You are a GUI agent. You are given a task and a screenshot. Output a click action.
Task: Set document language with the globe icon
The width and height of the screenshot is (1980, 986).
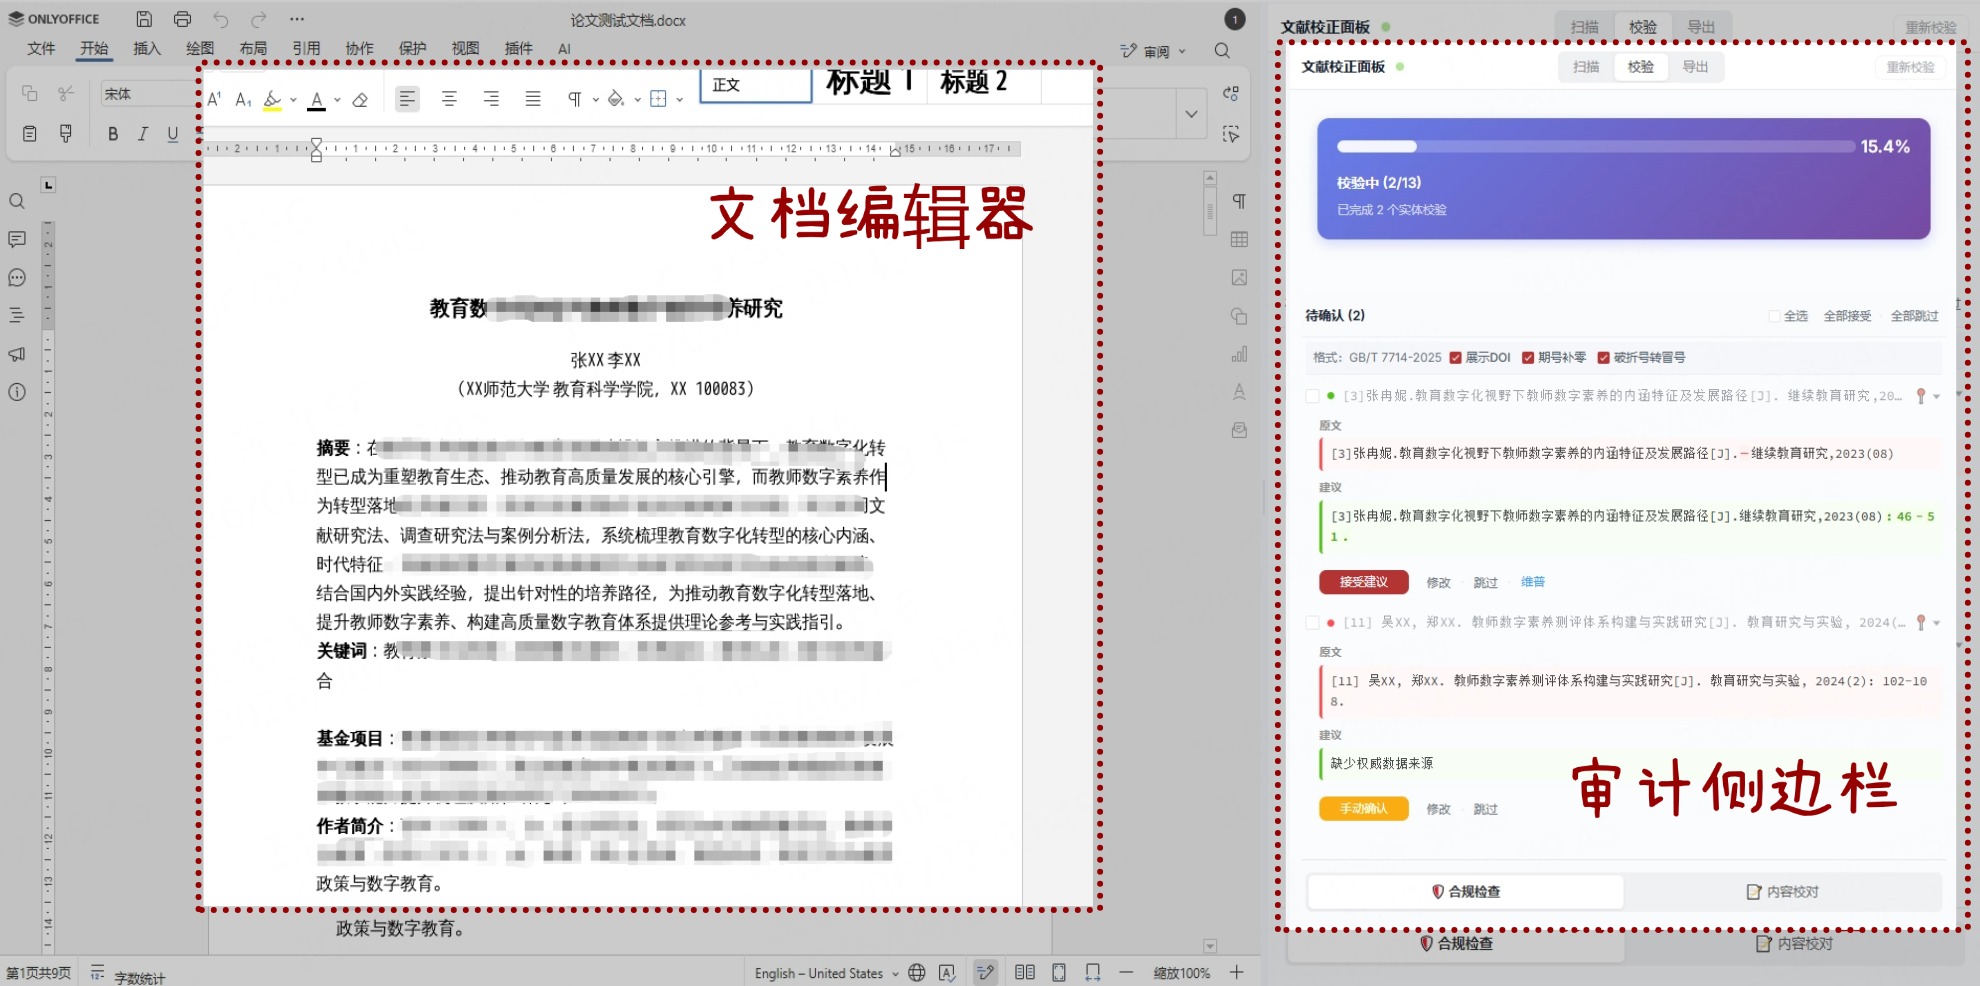point(916,972)
